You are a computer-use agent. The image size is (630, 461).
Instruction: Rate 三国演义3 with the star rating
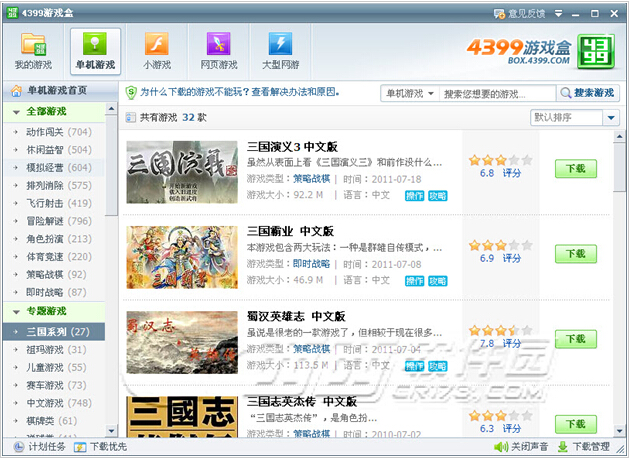pyautogui.click(x=501, y=160)
